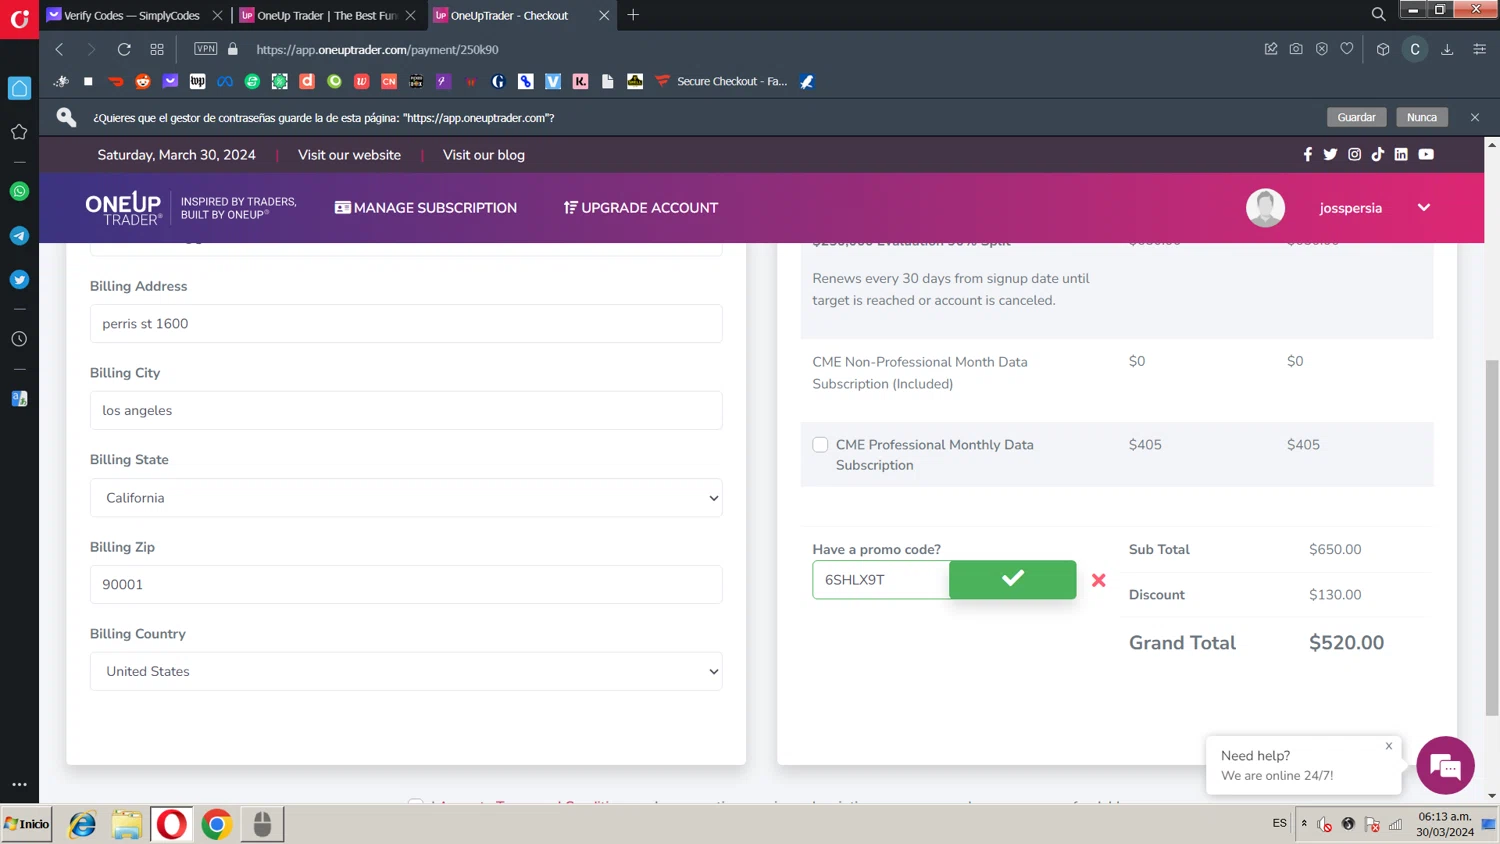Click the address bar URL
This screenshot has height=844, width=1500.
coord(377,49)
